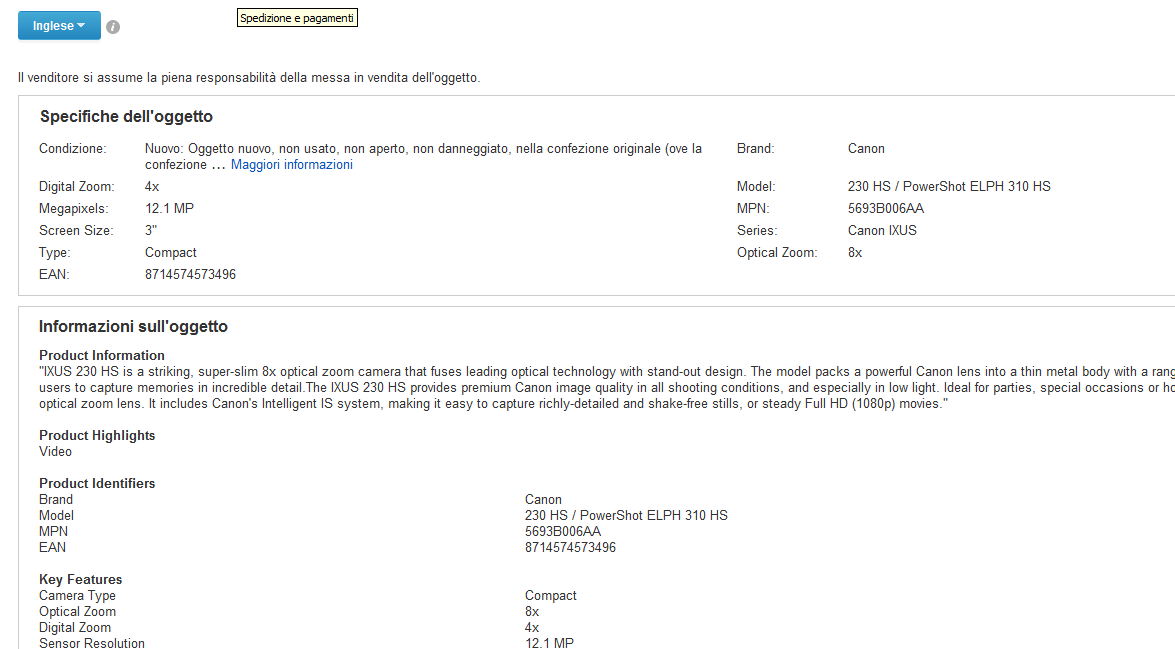Select the "Series:" label
Screen dimensions: 1175x649
(x=757, y=231)
